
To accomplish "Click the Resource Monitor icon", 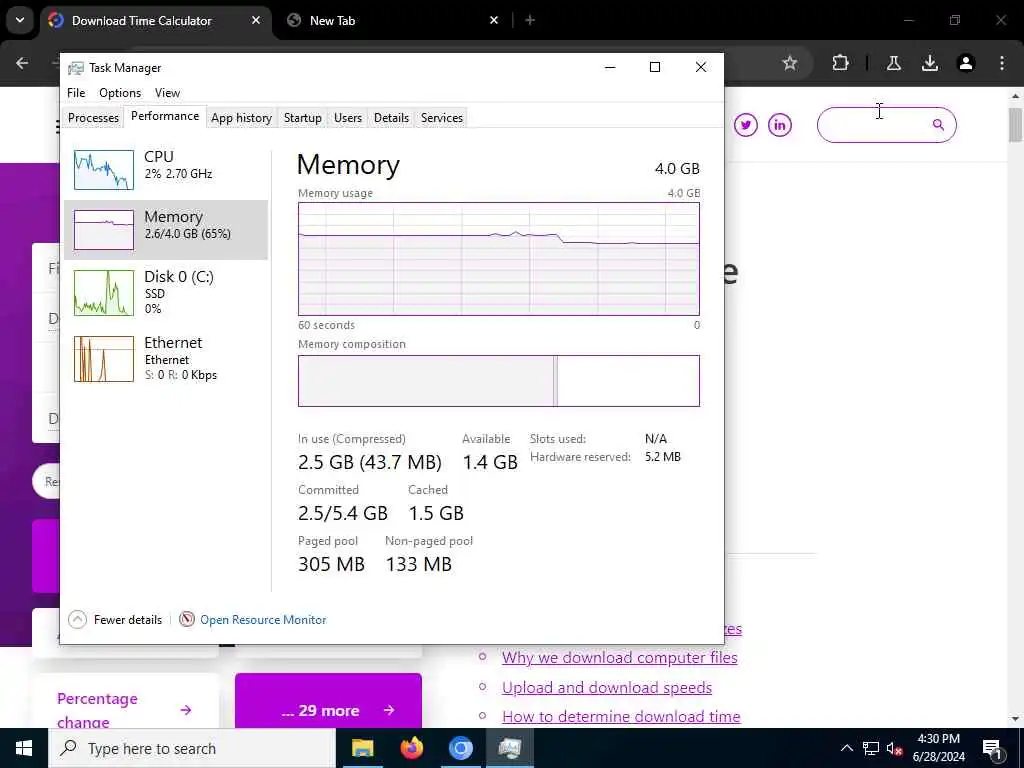I will pyautogui.click(x=187, y=619).
